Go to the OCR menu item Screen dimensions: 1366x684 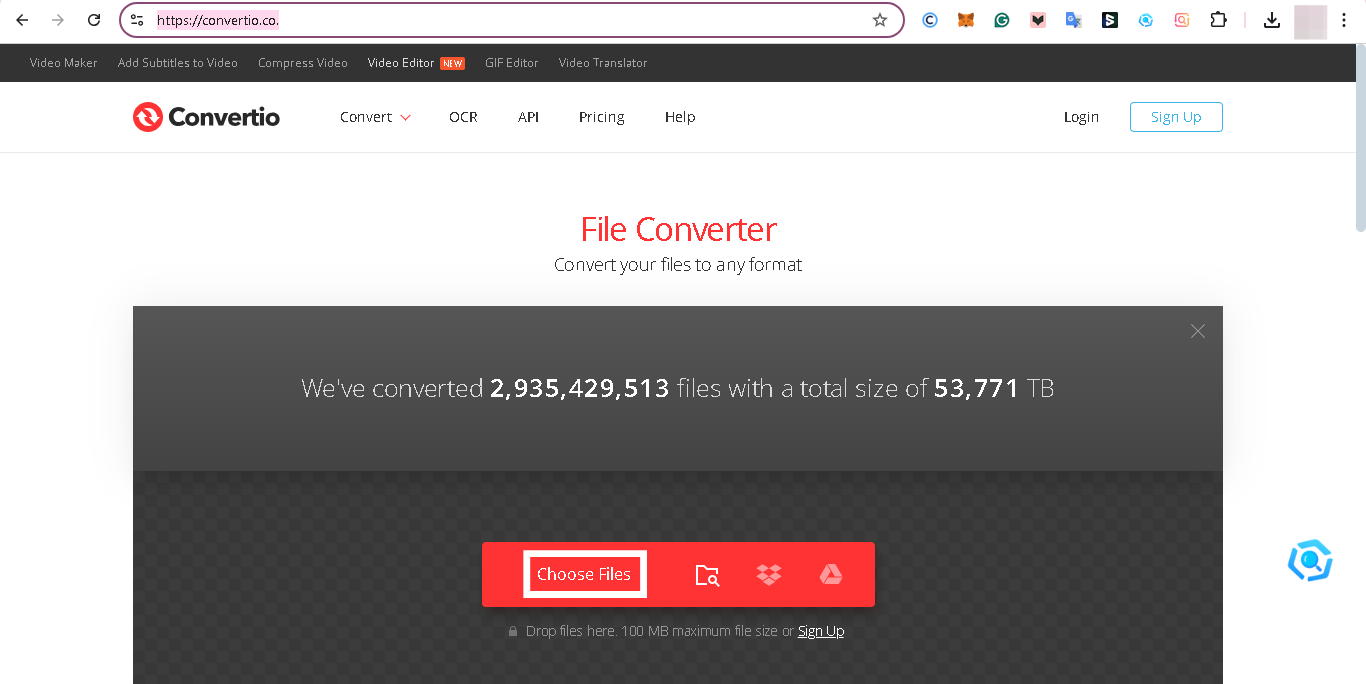(x=463, y=117)
